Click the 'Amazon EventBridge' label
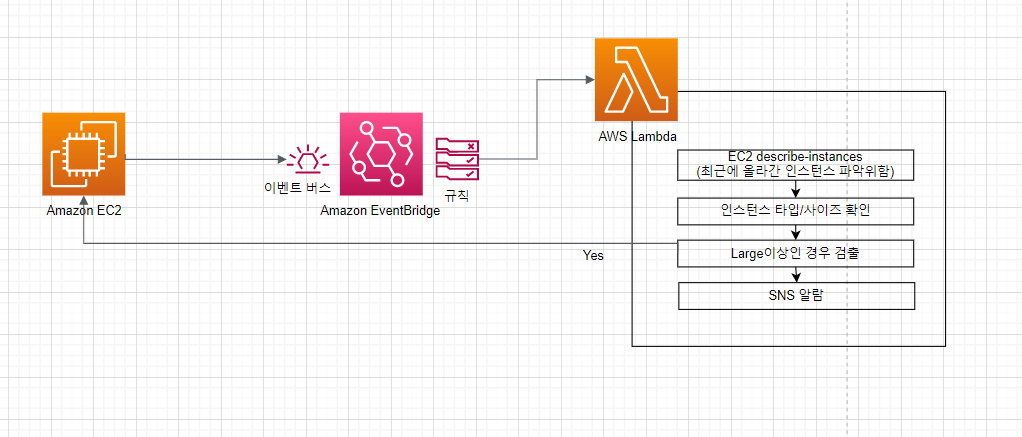1022x437 pixels. click(x=381, y=211)
